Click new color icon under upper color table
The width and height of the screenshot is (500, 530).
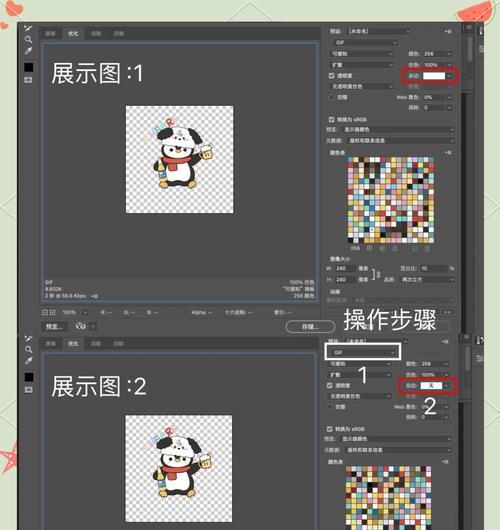pos(415,249)
